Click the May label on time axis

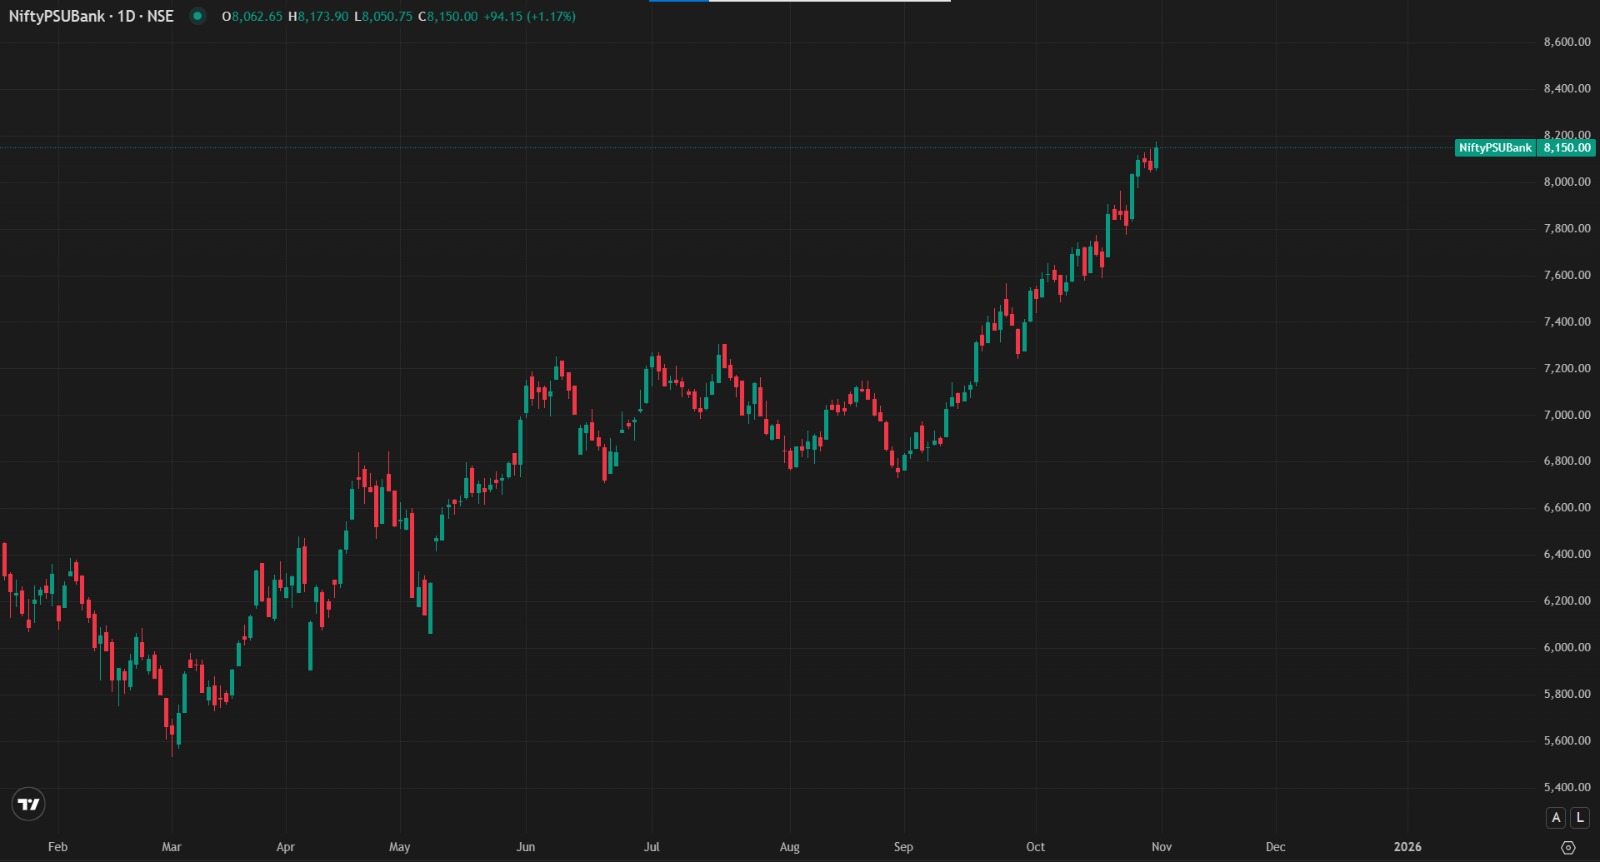click(399, 847)
